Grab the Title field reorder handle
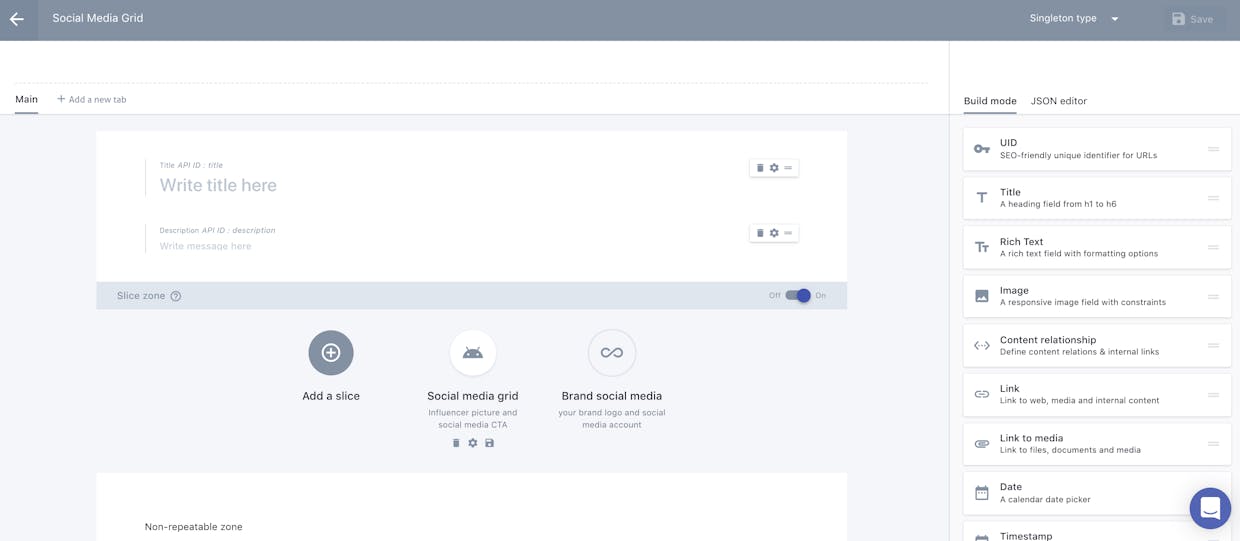Viewport: 1240px width, 541px height. point(788,168)
